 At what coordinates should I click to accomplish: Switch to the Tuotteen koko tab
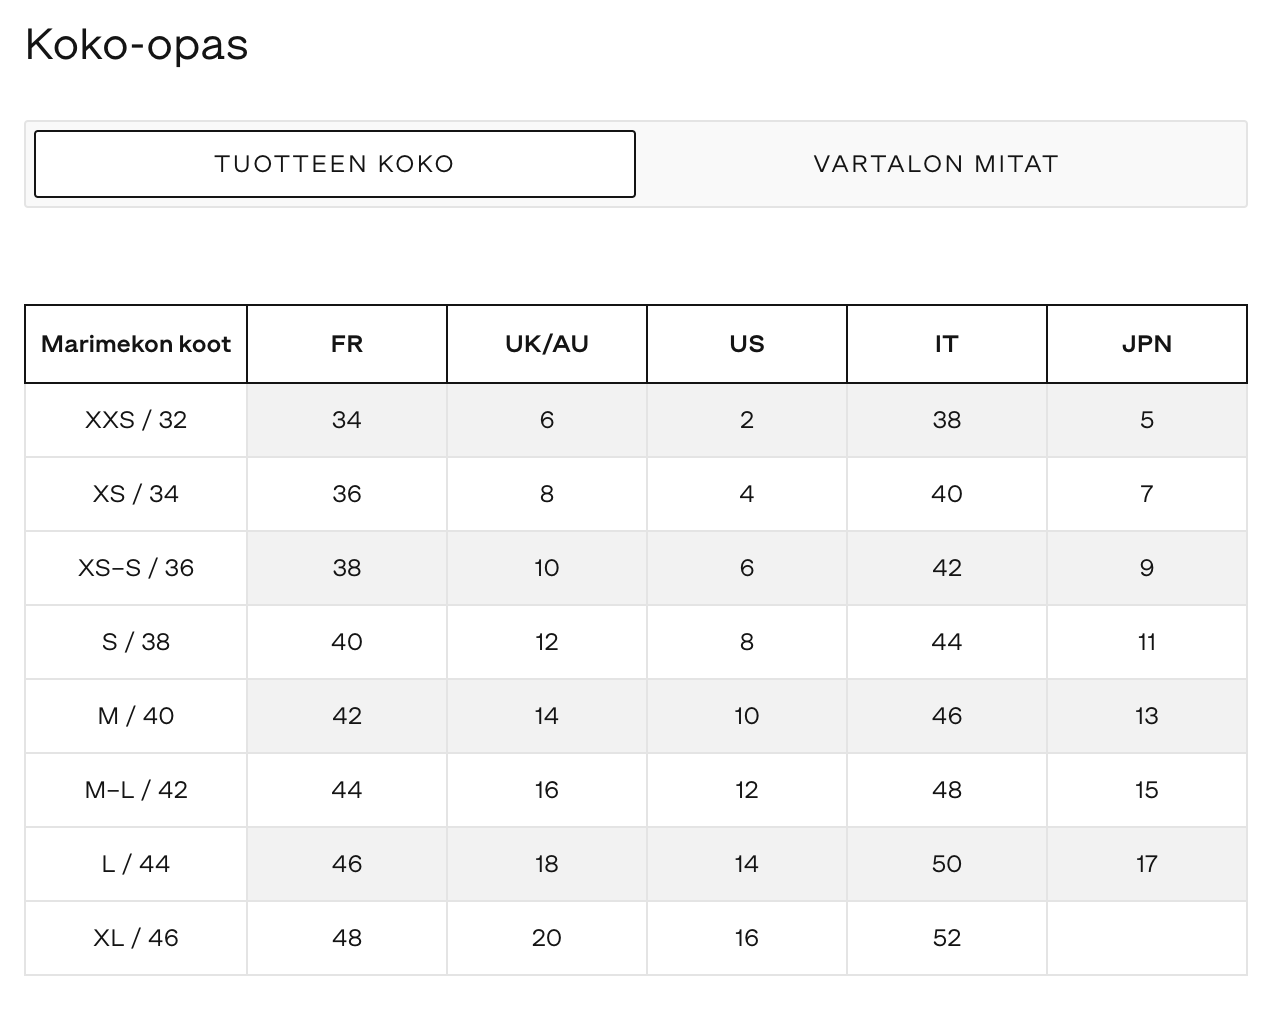[x=335, y=164]
